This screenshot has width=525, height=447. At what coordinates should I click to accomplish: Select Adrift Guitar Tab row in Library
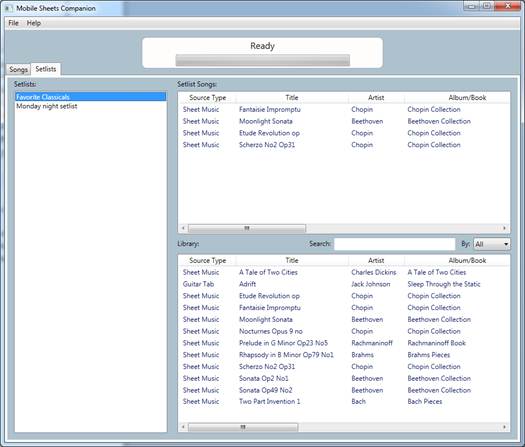pyautogui.click(x=344, y=284)
